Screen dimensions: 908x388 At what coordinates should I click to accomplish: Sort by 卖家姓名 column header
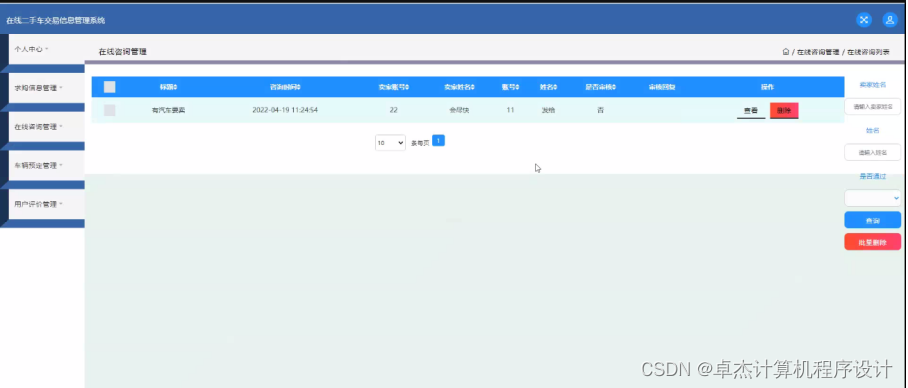(459, 87)
